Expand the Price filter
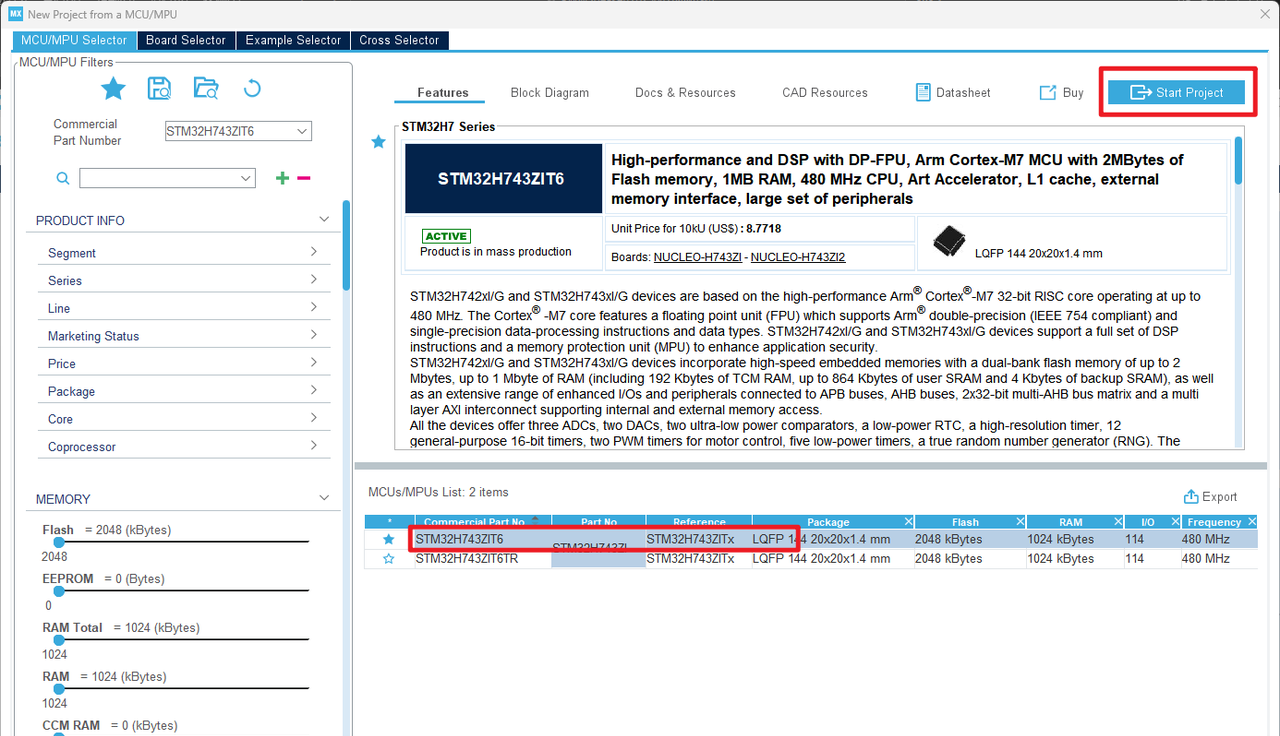 click(x=313, y=363)
